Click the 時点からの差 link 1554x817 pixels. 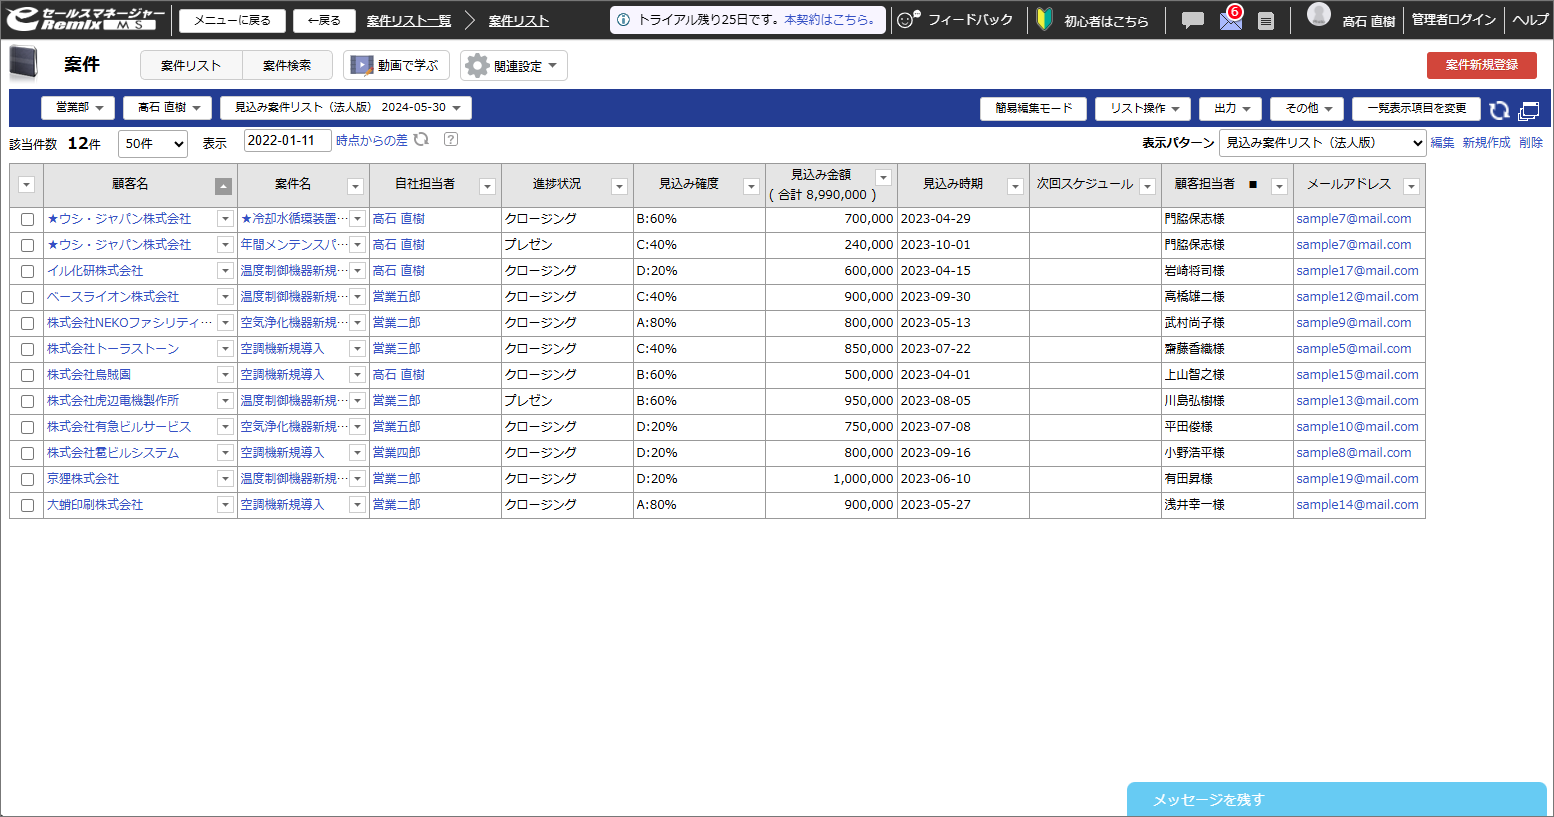[x=372, y=141]
